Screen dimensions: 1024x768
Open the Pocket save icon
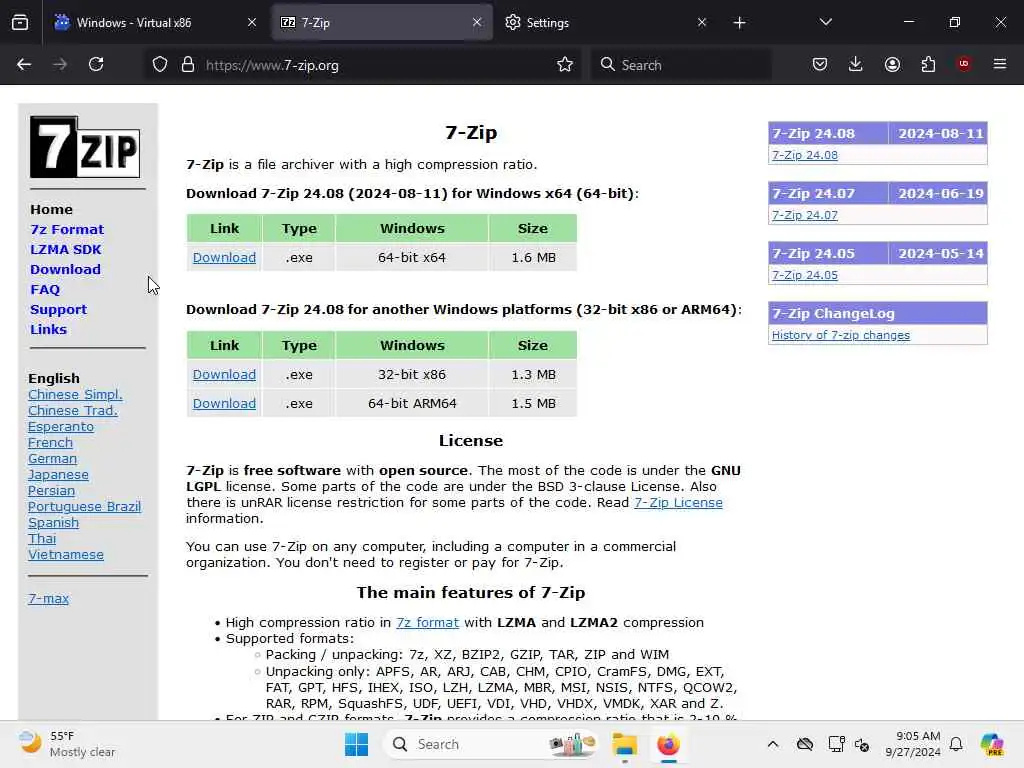(x=820, y=65)
